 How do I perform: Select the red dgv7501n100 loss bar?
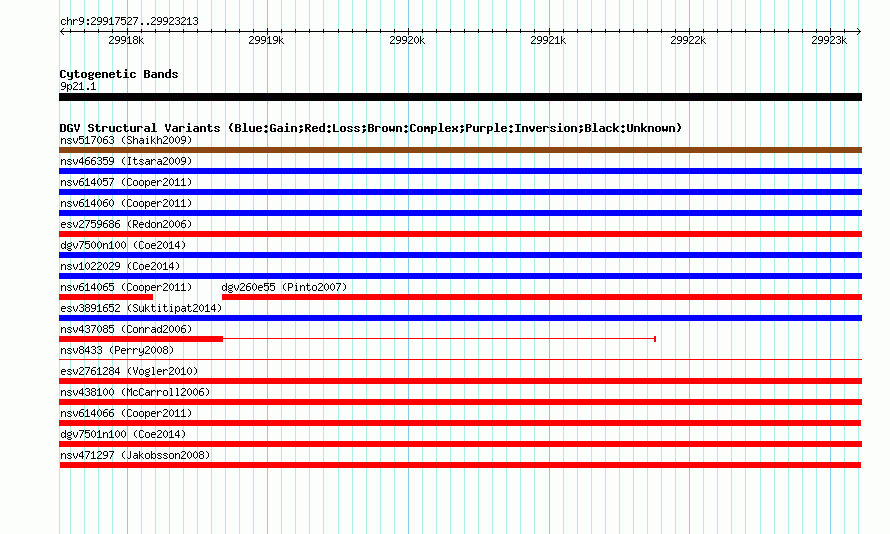(x=460, y=444)
